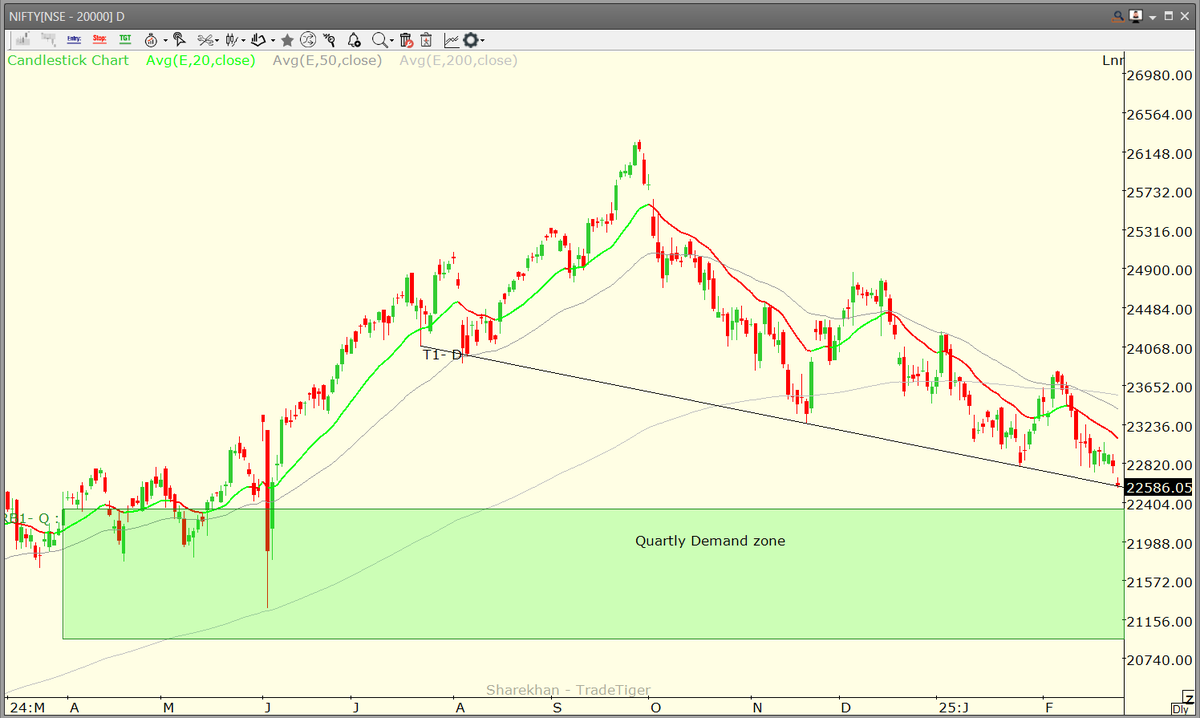Screen dimensions: 1200x718
Task: Click the trash bin delete drawing icon
Action: point(406,40)
